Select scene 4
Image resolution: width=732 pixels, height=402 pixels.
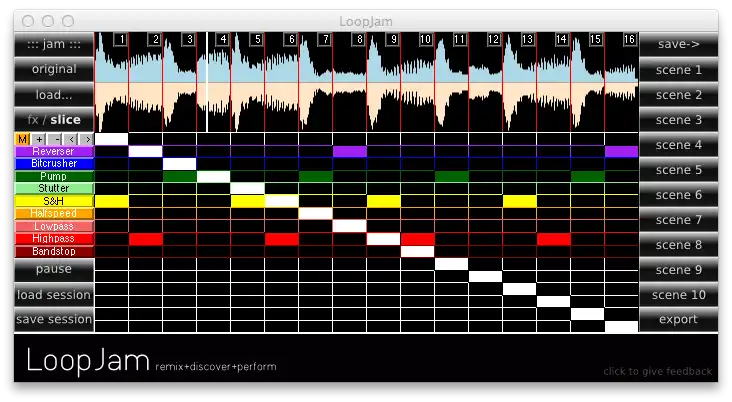click(678, 145)
